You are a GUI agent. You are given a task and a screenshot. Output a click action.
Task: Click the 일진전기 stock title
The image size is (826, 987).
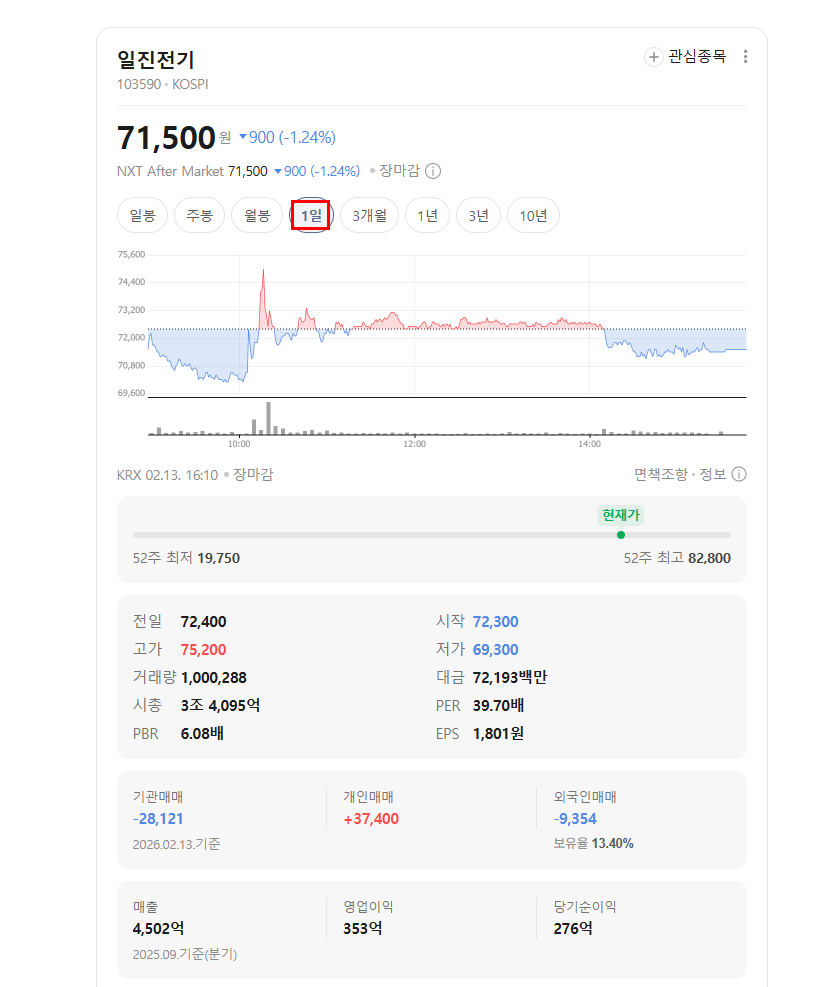pyautogui.click(x=156, y=60)
